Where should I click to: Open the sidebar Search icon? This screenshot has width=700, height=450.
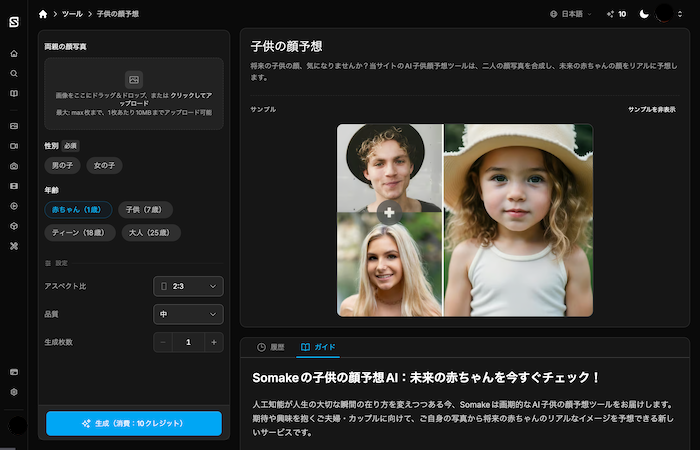click(x=14, y=74)
